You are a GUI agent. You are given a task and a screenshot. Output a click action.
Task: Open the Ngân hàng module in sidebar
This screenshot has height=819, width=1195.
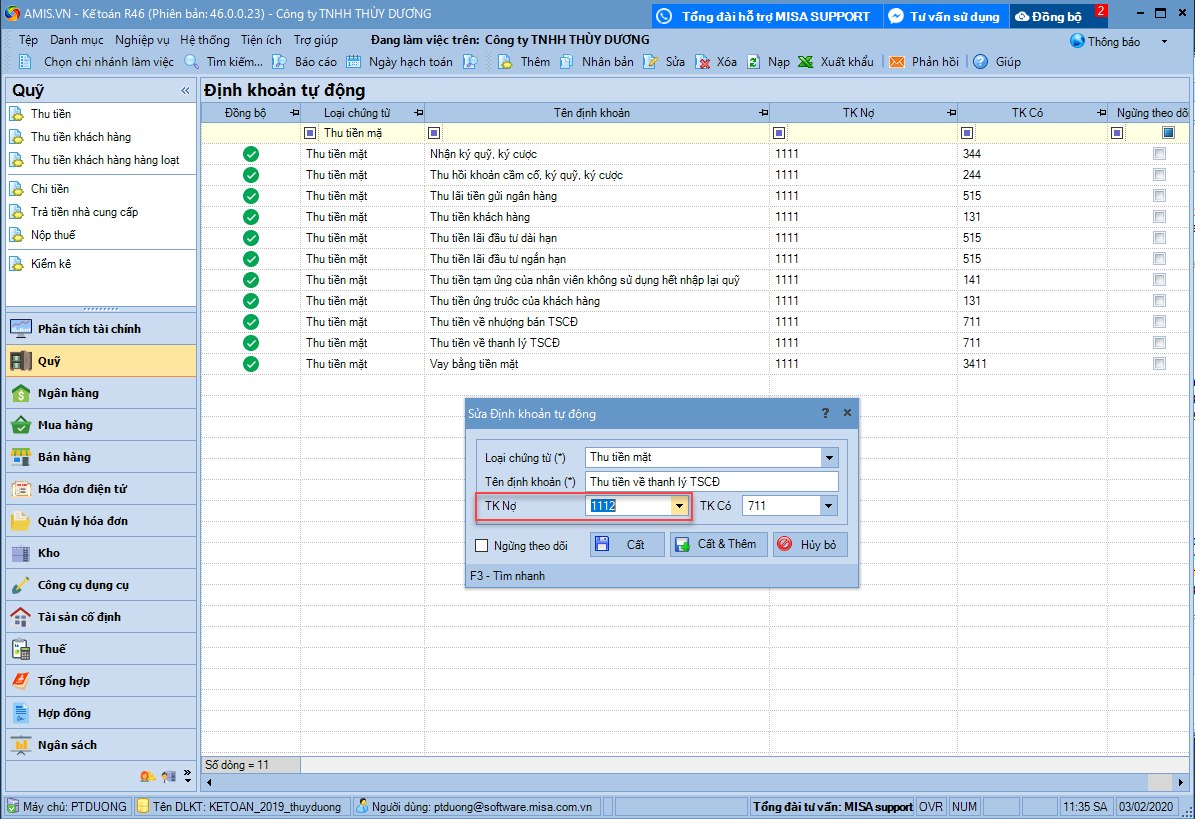(x=68, y=393)
